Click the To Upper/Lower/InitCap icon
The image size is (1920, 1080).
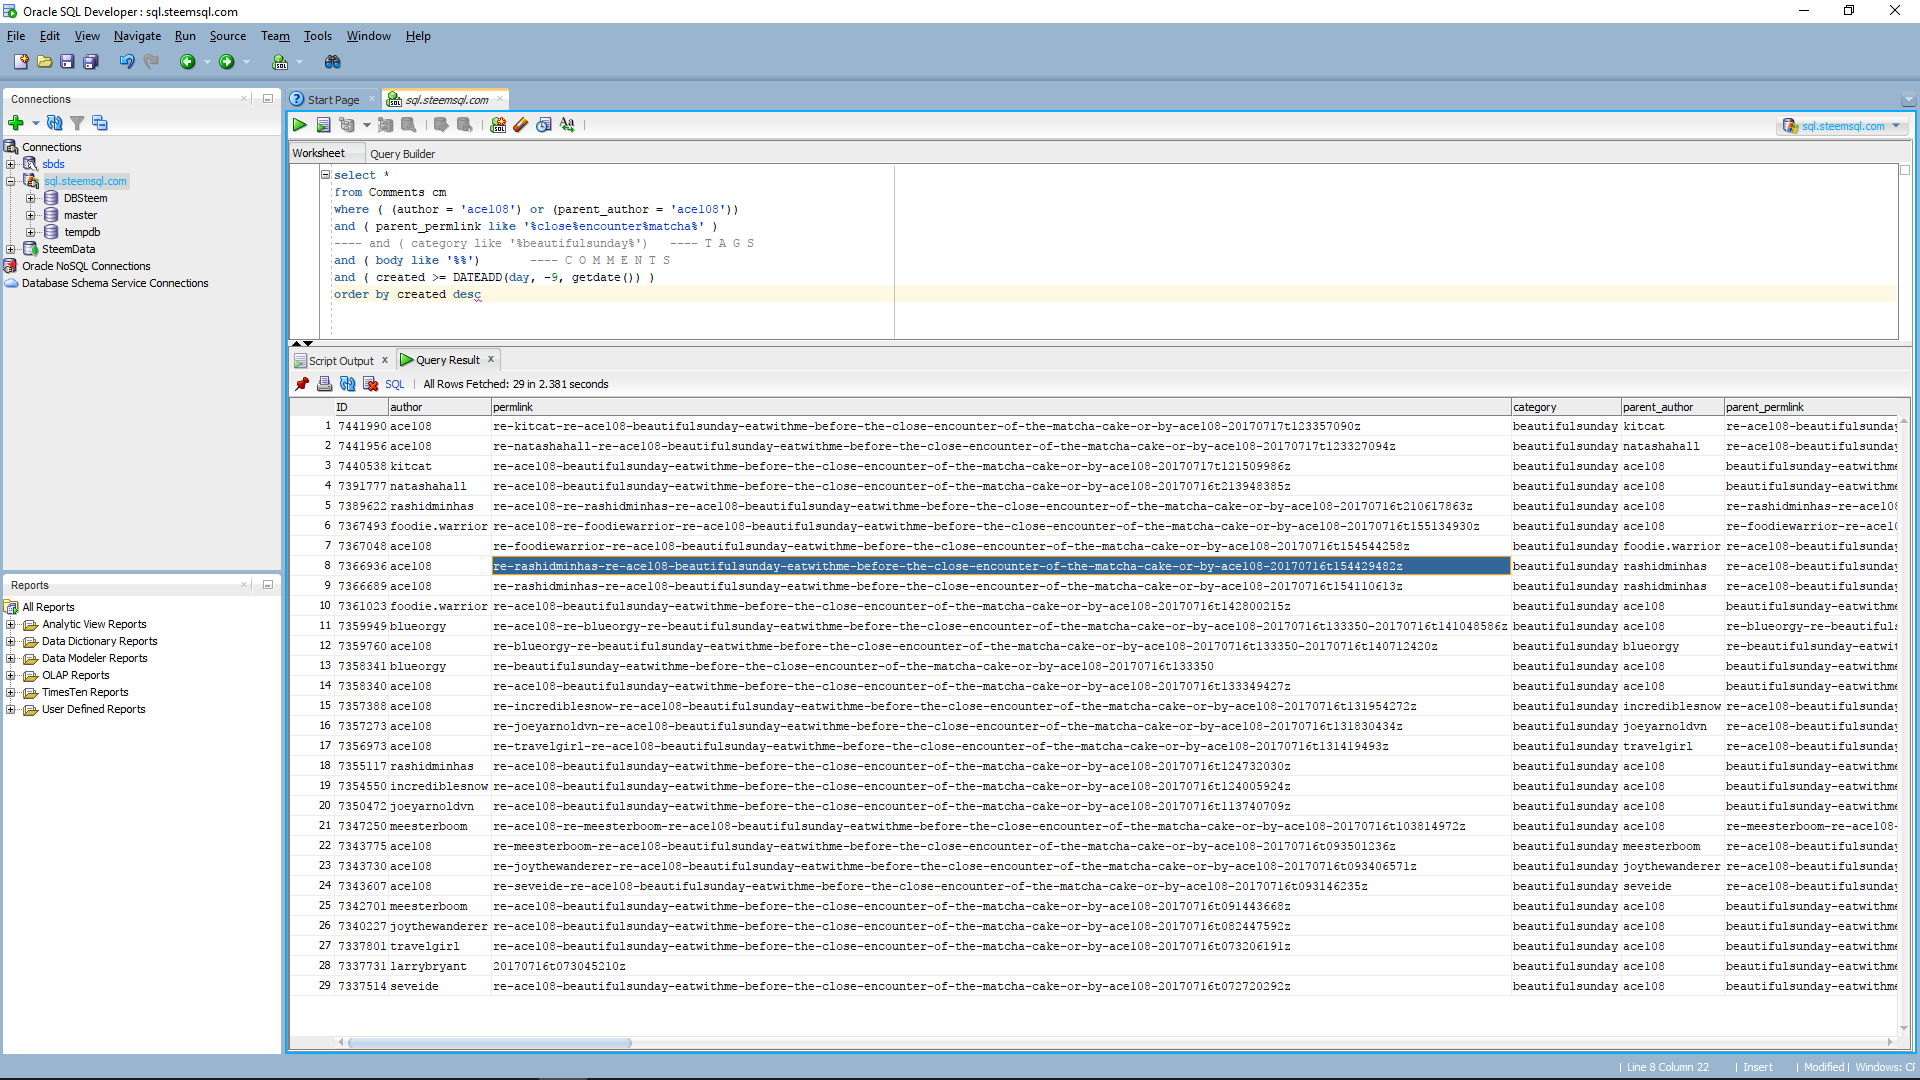[x=567, y=125]
